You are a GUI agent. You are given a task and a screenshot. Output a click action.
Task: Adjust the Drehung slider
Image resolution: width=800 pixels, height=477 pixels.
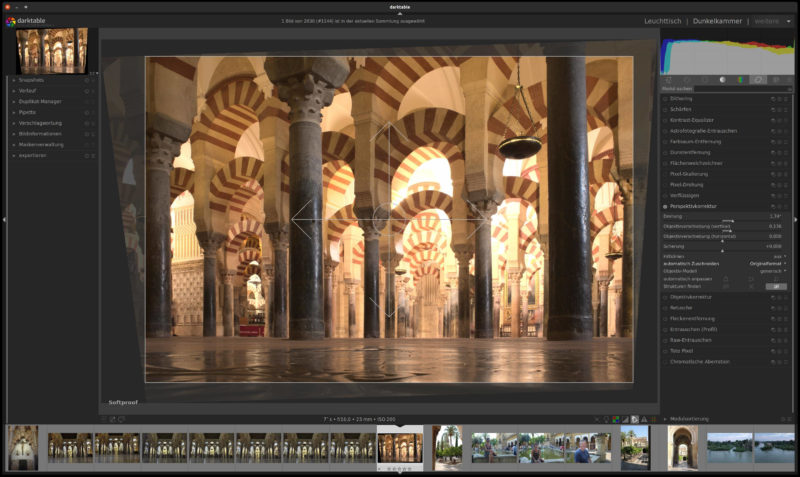tap(724, 217)
